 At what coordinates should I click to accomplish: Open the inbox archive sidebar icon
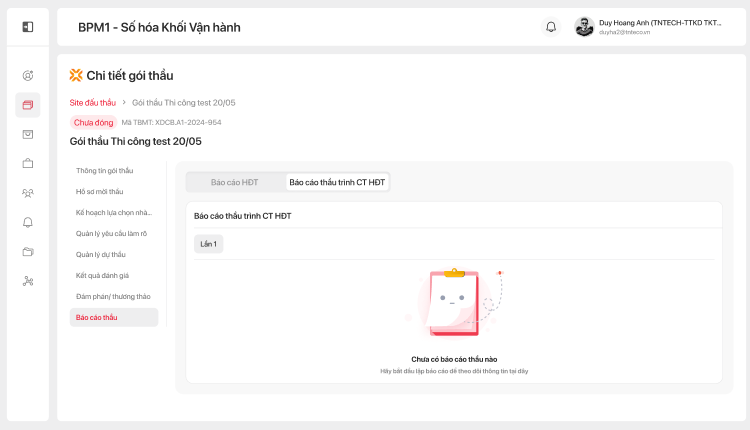[28, 134]
